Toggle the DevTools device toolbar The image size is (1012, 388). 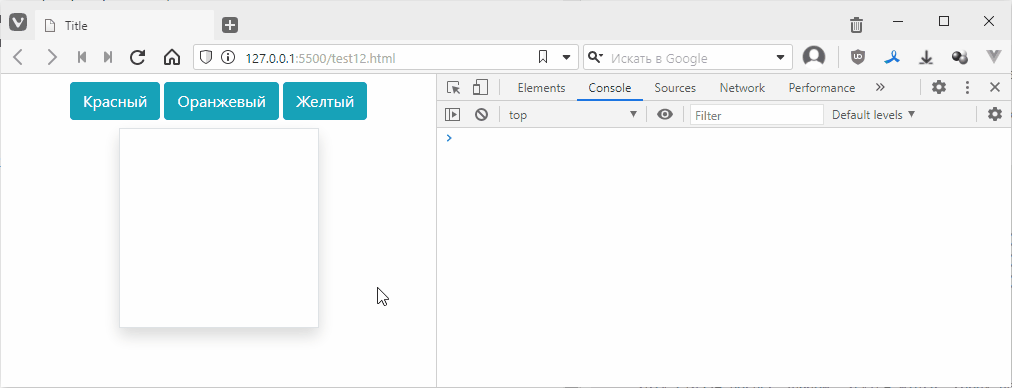coord(480,88)
